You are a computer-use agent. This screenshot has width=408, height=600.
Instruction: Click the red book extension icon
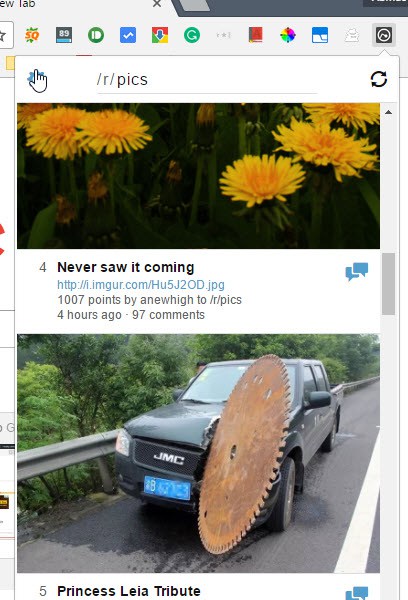pos(256,35)
